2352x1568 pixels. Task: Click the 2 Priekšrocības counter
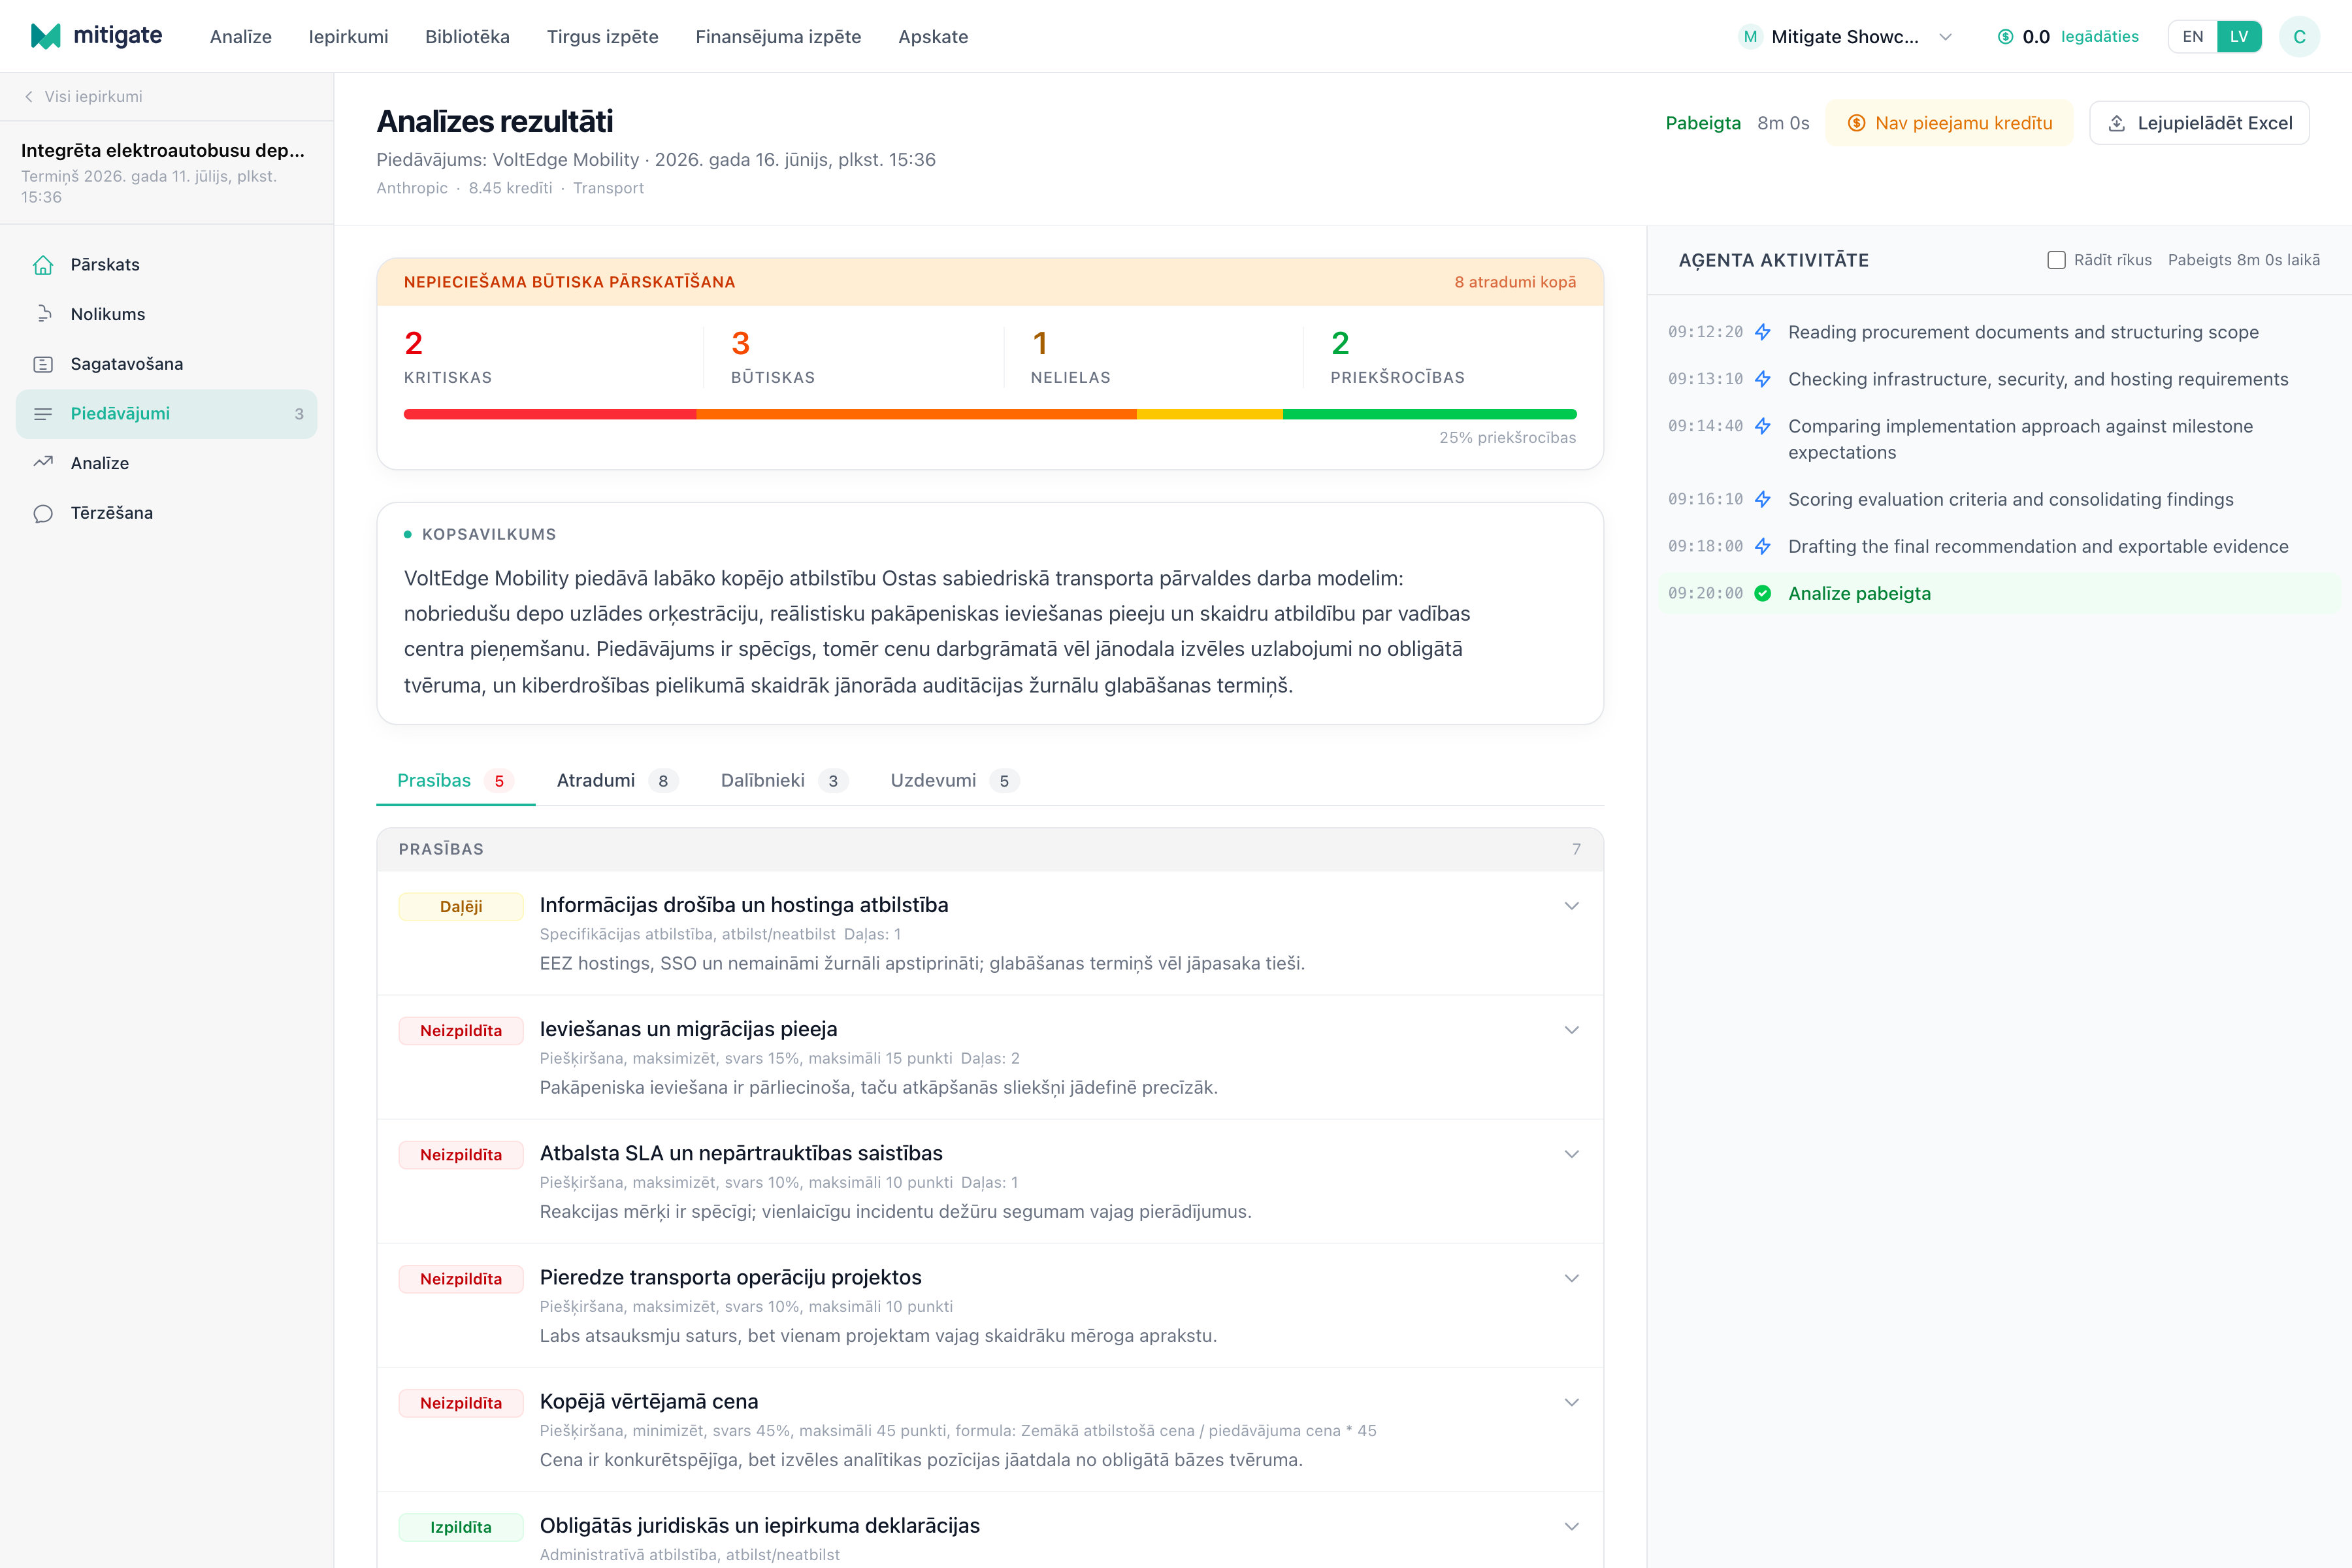[x=1397, y=357]
